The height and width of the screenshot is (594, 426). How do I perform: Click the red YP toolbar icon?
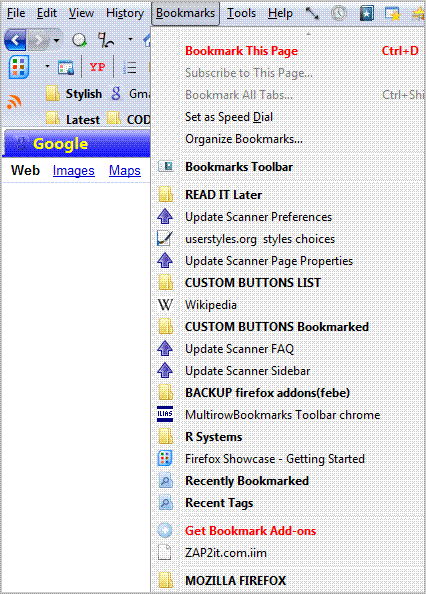[97, 67]
